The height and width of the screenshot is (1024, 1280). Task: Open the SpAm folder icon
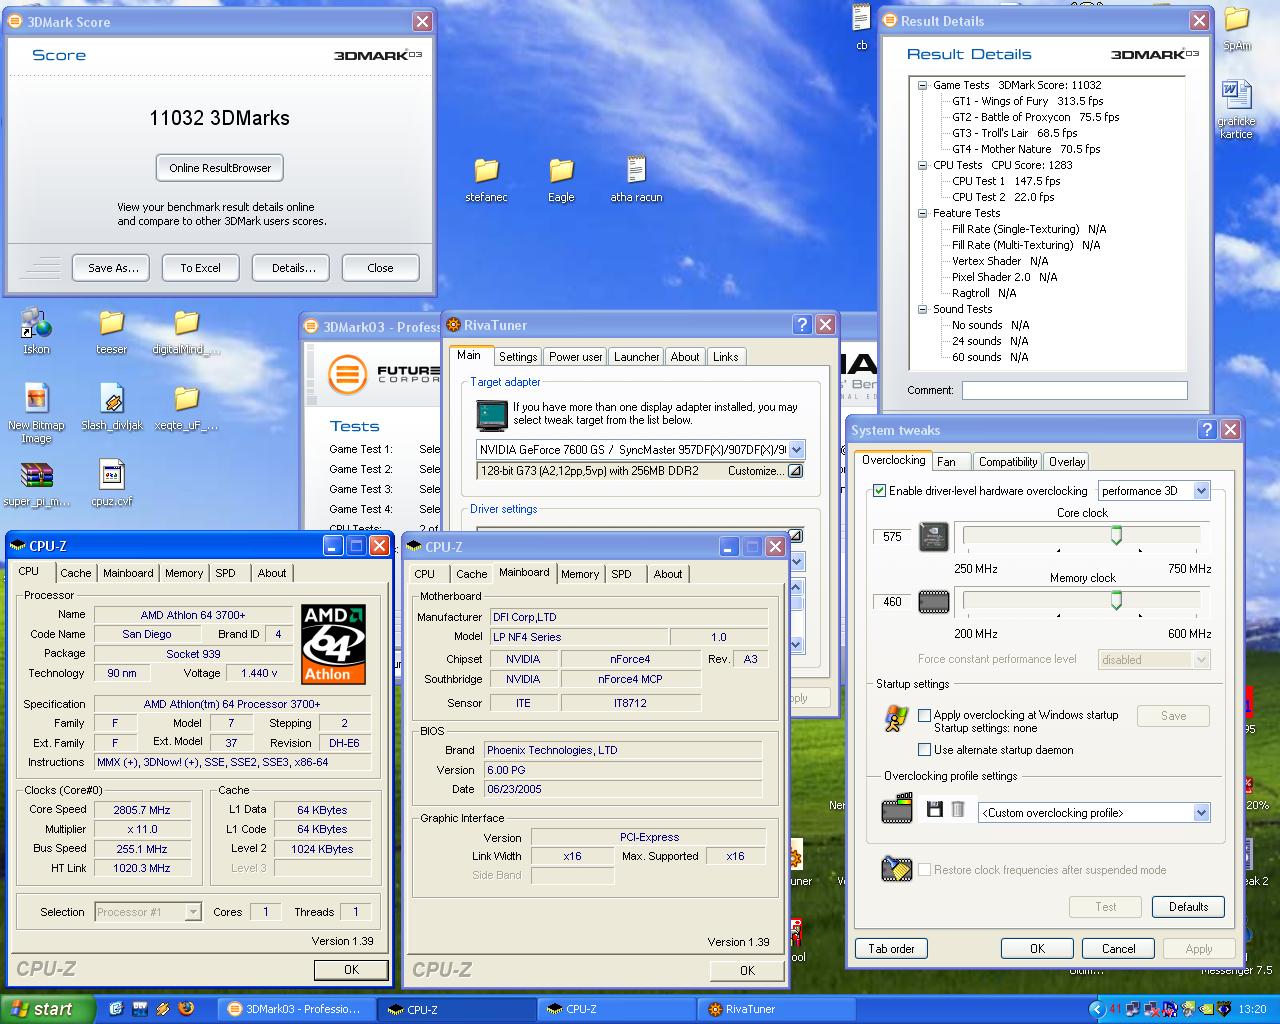1237,19
